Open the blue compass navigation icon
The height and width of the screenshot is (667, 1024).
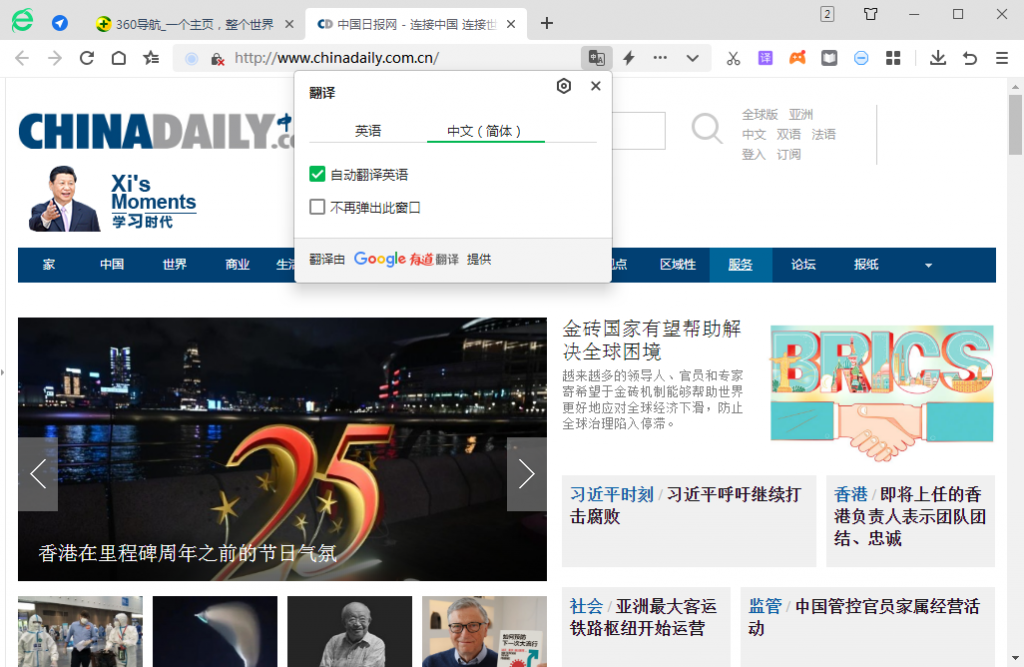(x=60, y=24)
